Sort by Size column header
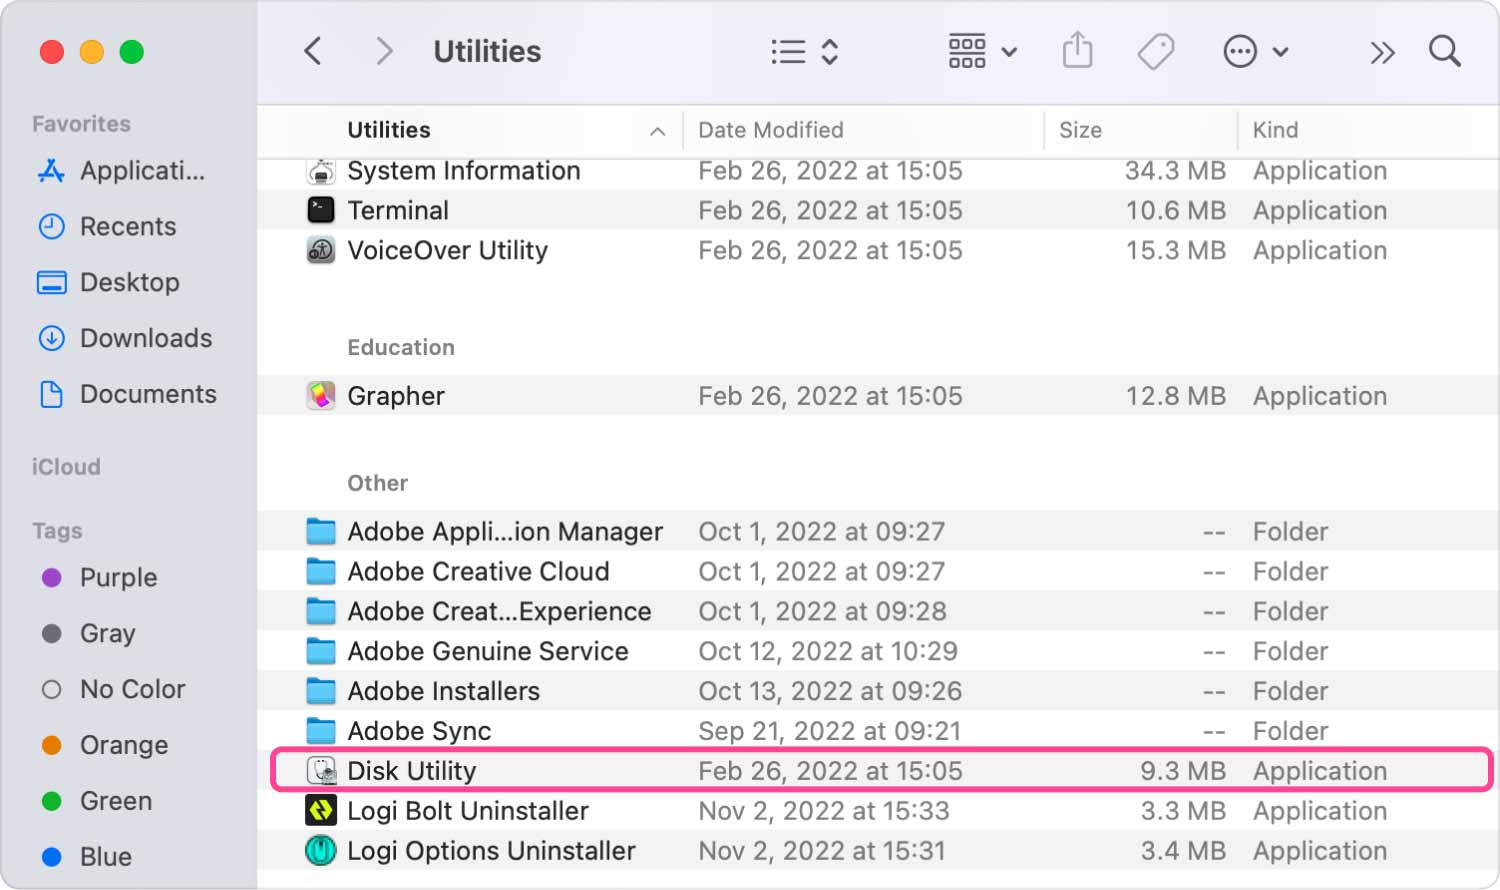This screenshot has height=890, width=1500. (1080, 130)
